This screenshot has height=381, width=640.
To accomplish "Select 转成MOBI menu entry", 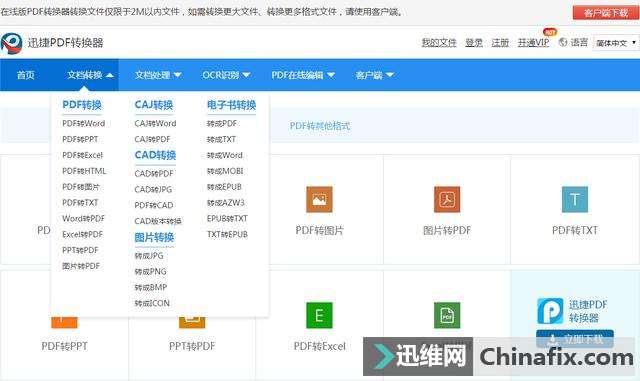I will tap(225, 171).
